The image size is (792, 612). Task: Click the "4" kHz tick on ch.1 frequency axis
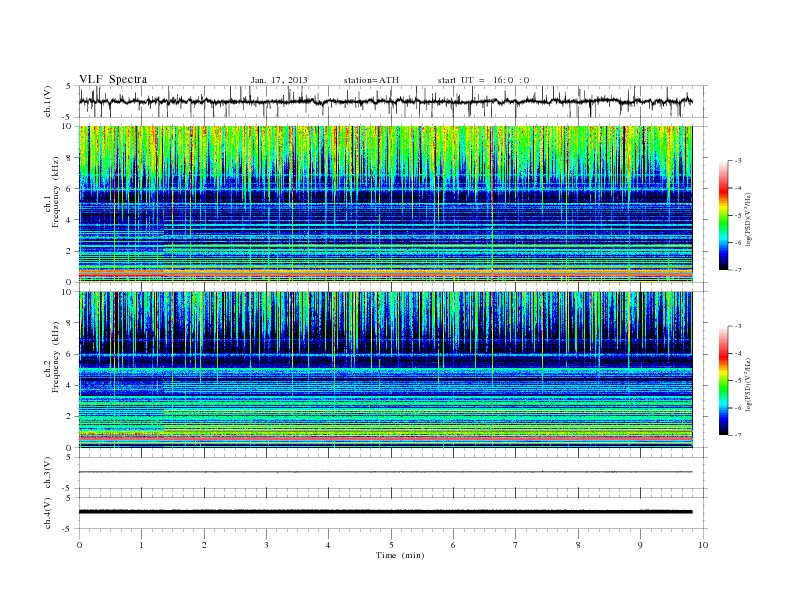[69, 220]
